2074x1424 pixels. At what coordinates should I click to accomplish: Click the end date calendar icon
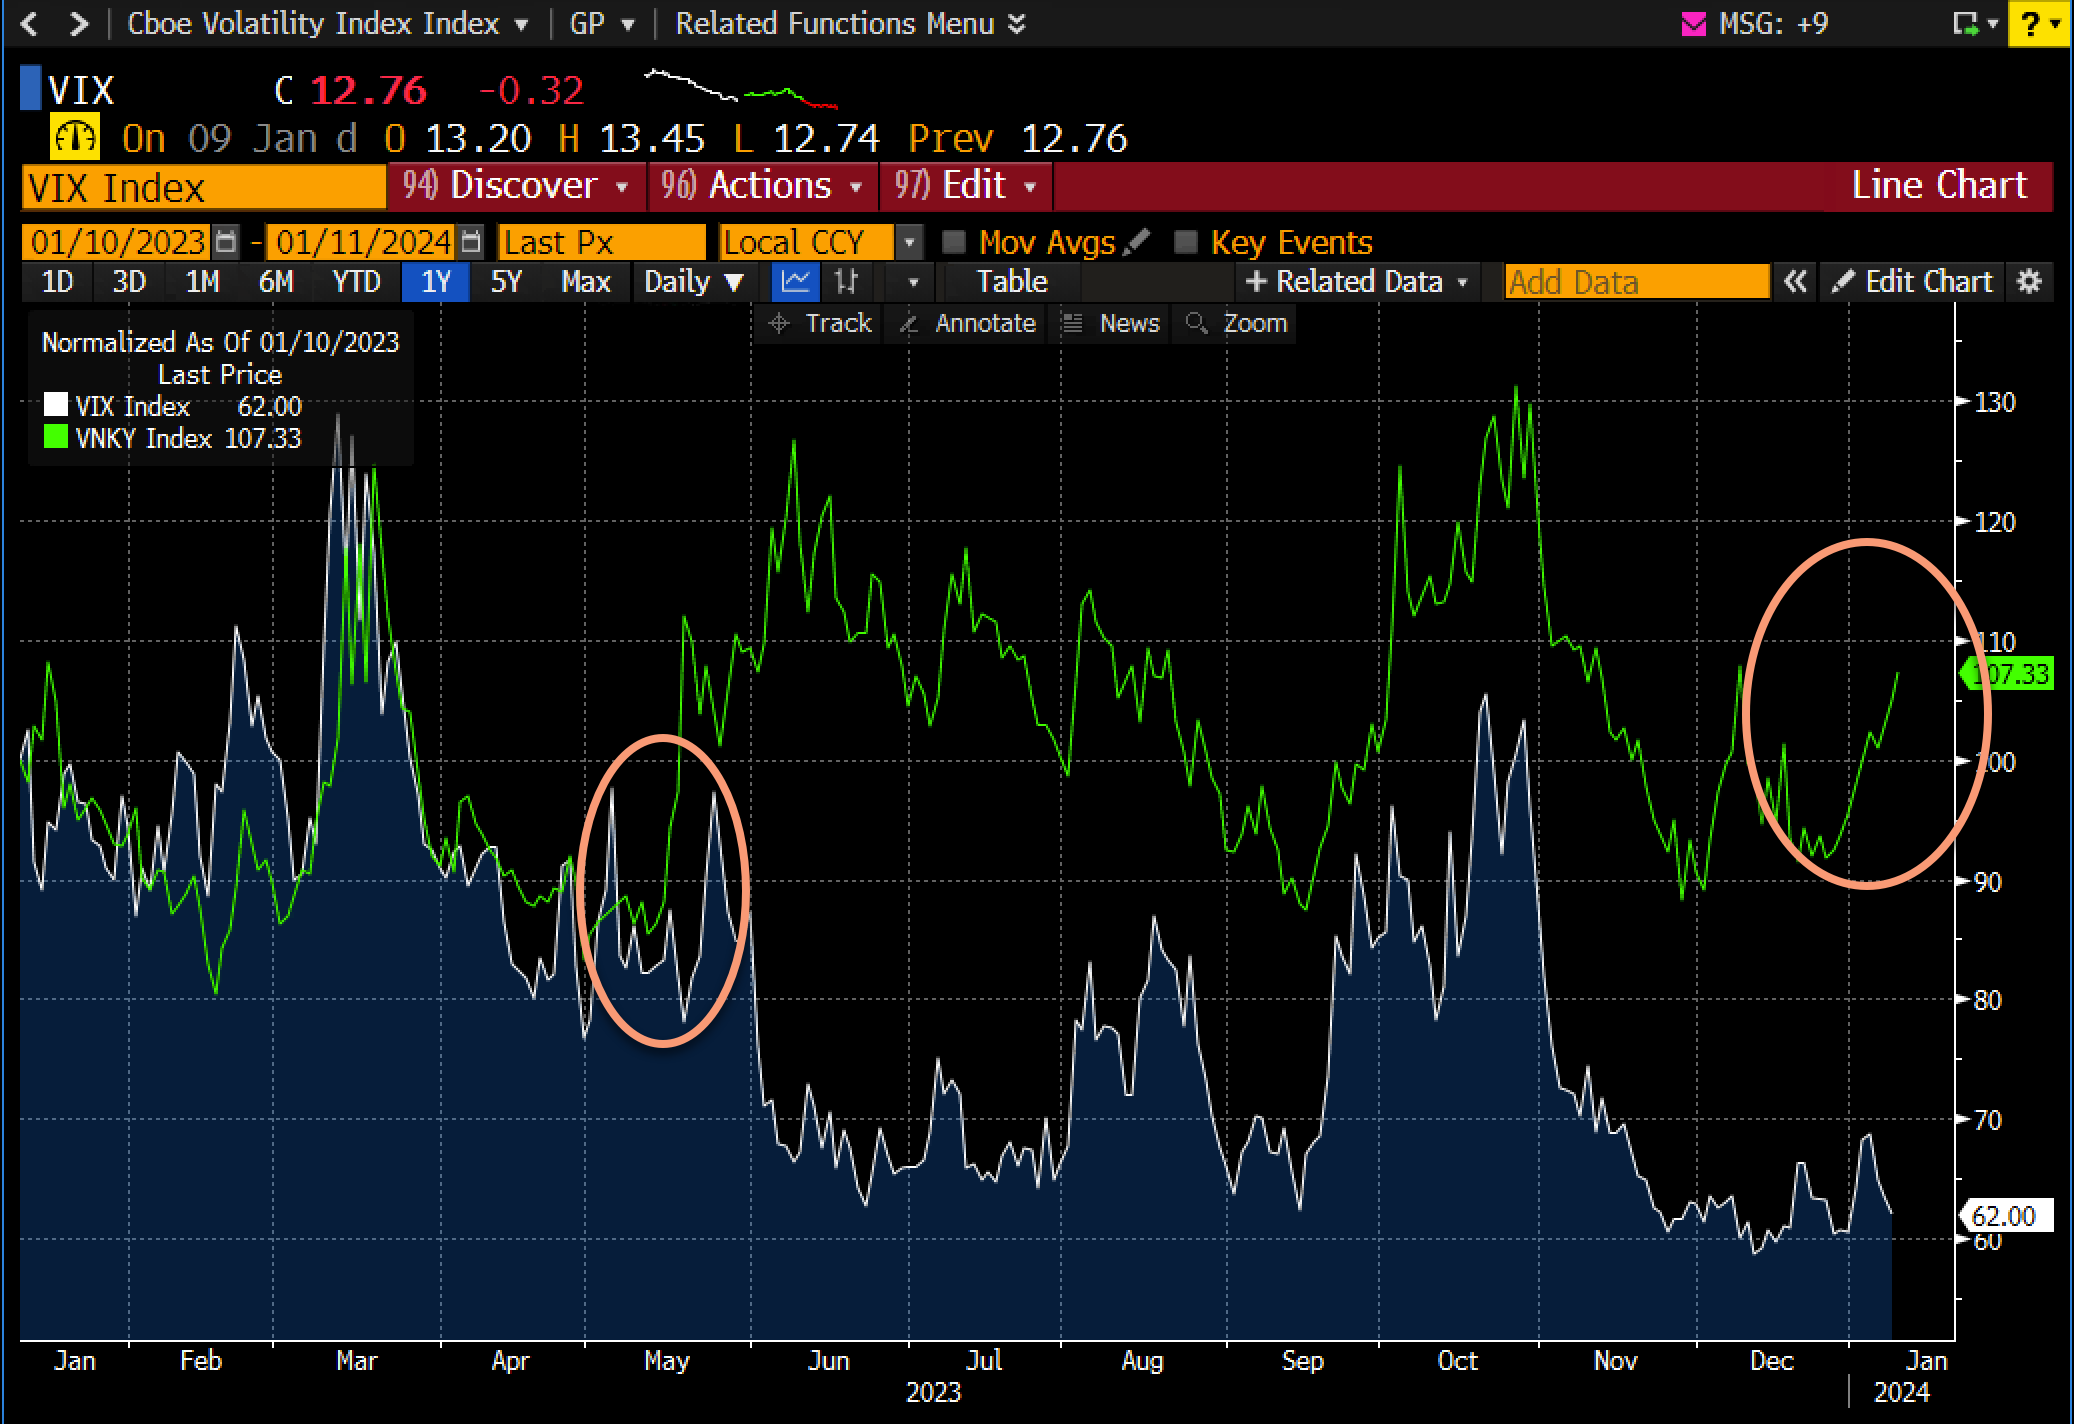coord(472,242)
